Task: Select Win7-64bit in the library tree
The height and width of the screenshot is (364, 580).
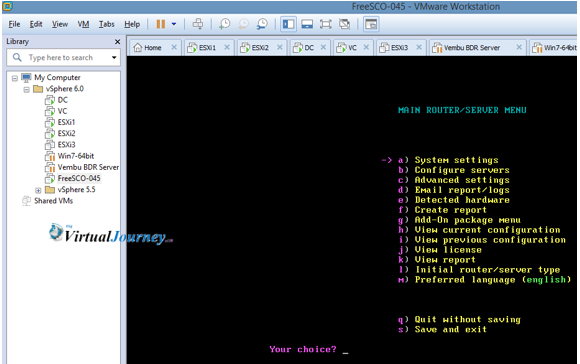Action: click(75, 156)
